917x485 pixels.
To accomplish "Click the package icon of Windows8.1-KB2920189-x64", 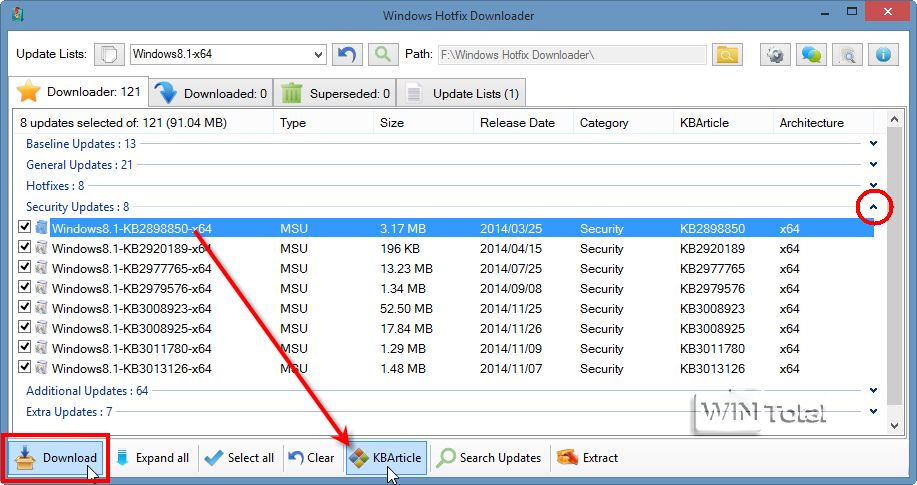I will click(41, 247).
